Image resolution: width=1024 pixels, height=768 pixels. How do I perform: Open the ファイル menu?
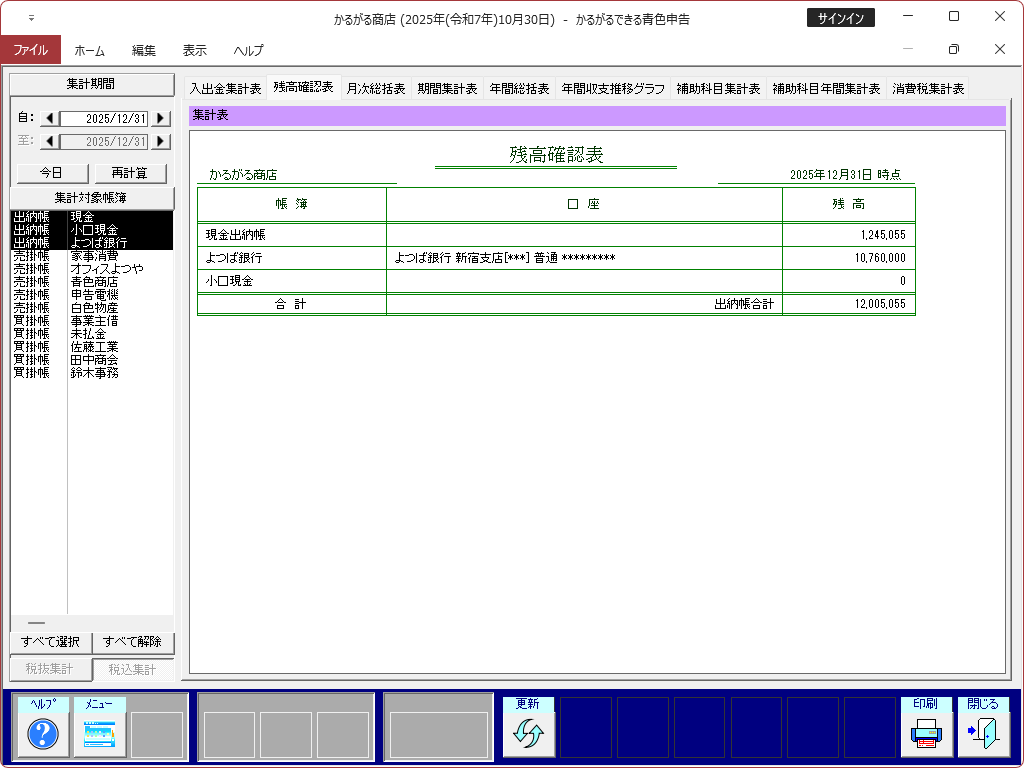[x=30, y=50]
